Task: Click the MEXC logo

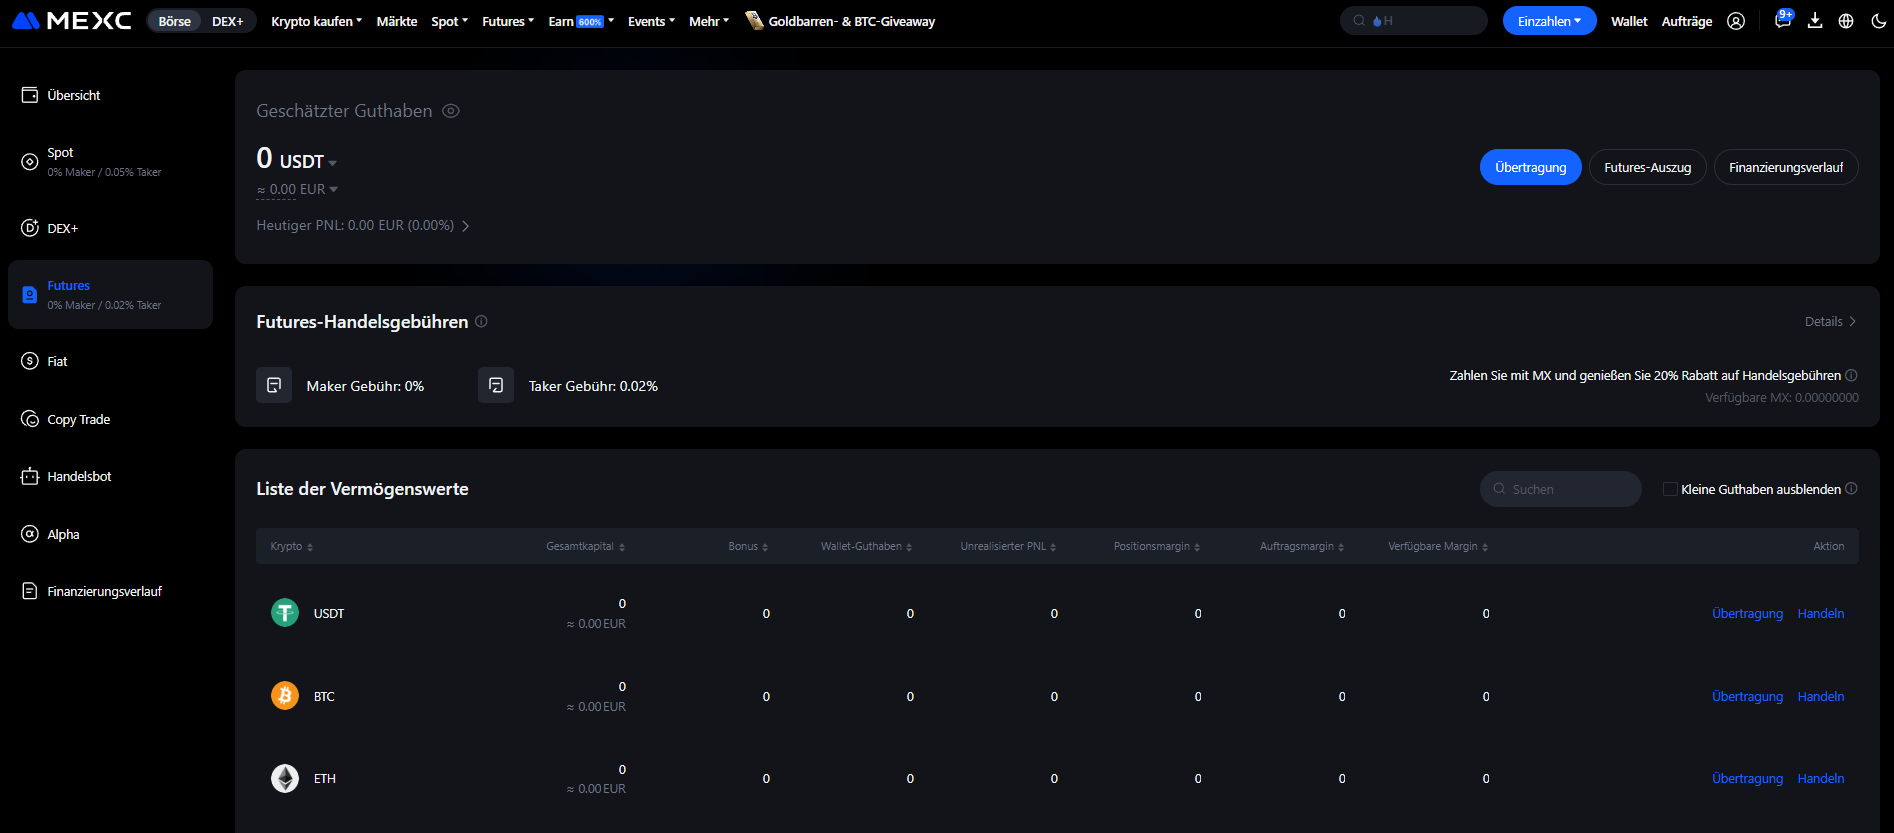Action: pos(72,21)
